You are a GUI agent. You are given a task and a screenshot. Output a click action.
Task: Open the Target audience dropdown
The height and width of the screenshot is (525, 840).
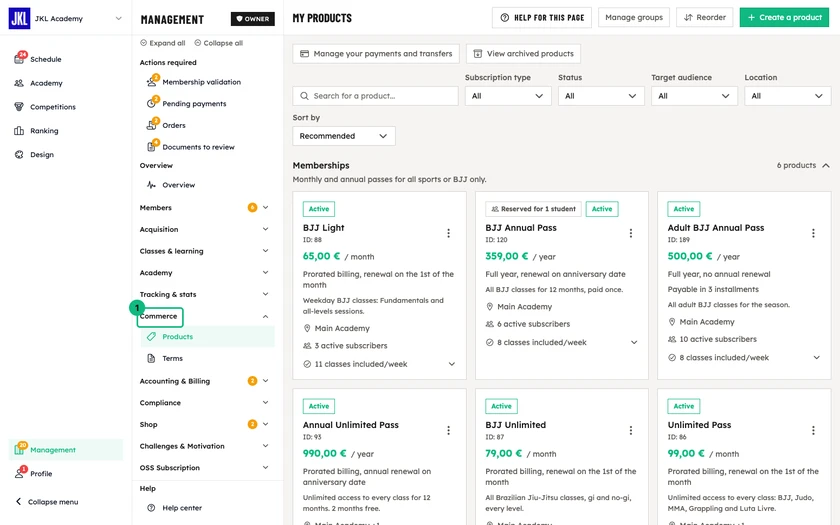pyautogui.click(x=694, y=96)
